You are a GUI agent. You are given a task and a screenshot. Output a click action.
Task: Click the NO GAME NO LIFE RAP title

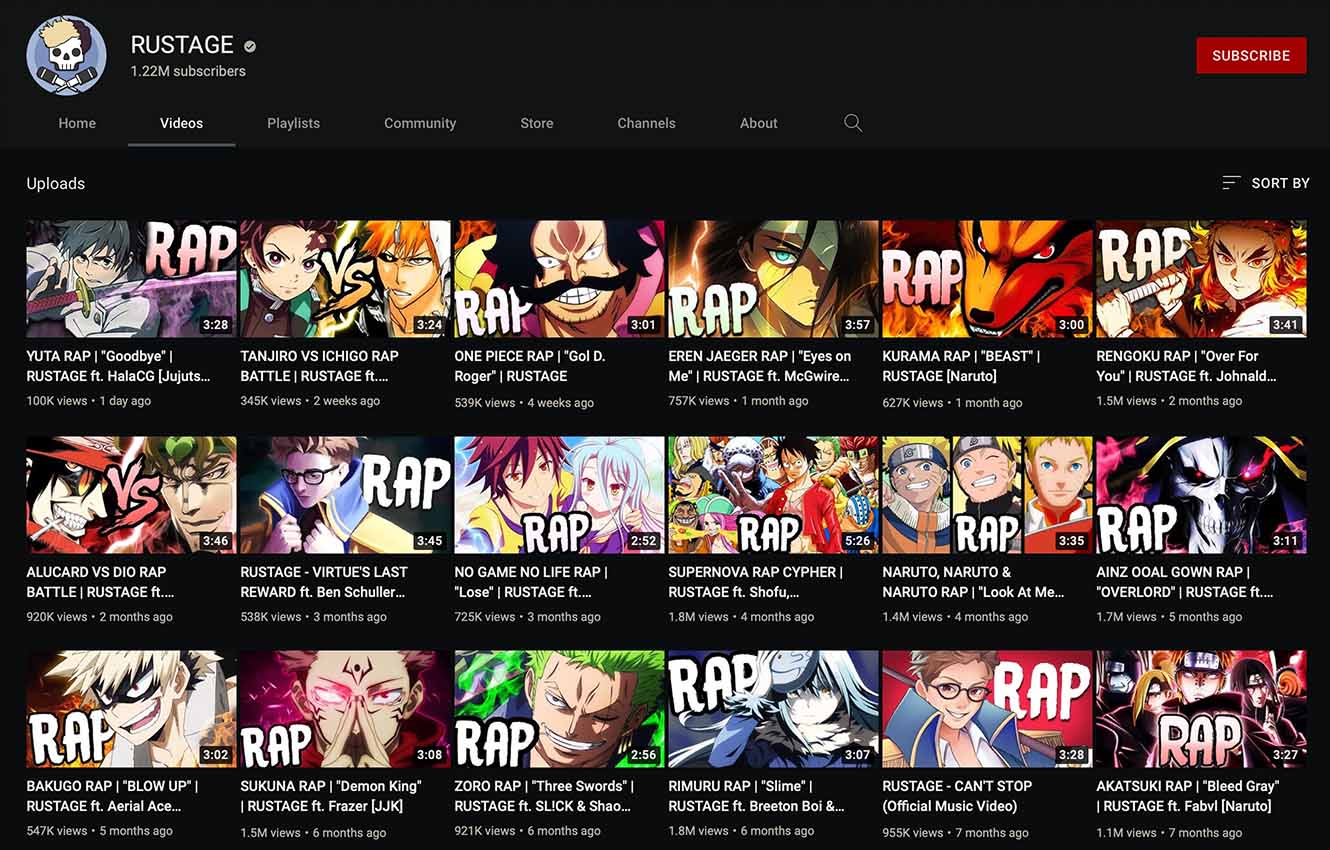(531, 582)
